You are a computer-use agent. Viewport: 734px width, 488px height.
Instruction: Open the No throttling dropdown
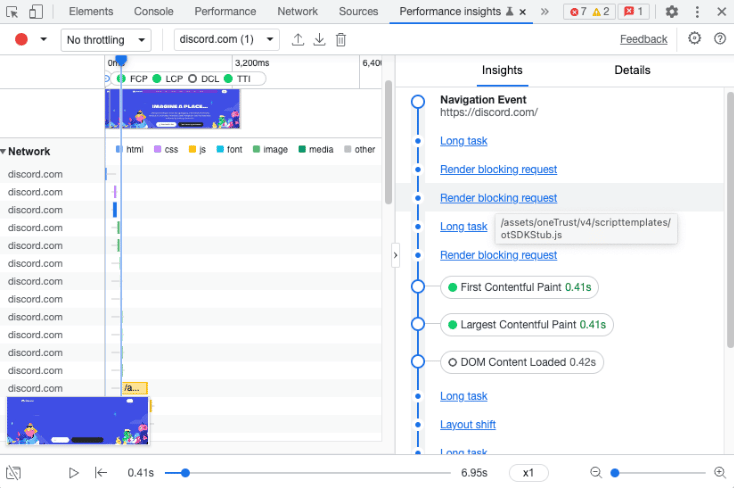(x=106, y=40)
